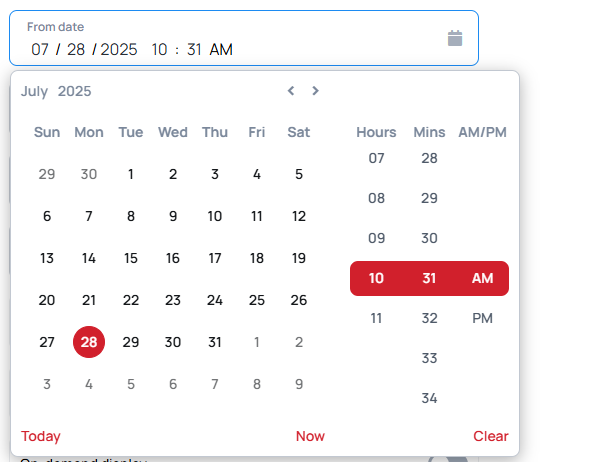Go to previous month with left chevron
Viewport: 599px width, 462px height.
[291, 91]
